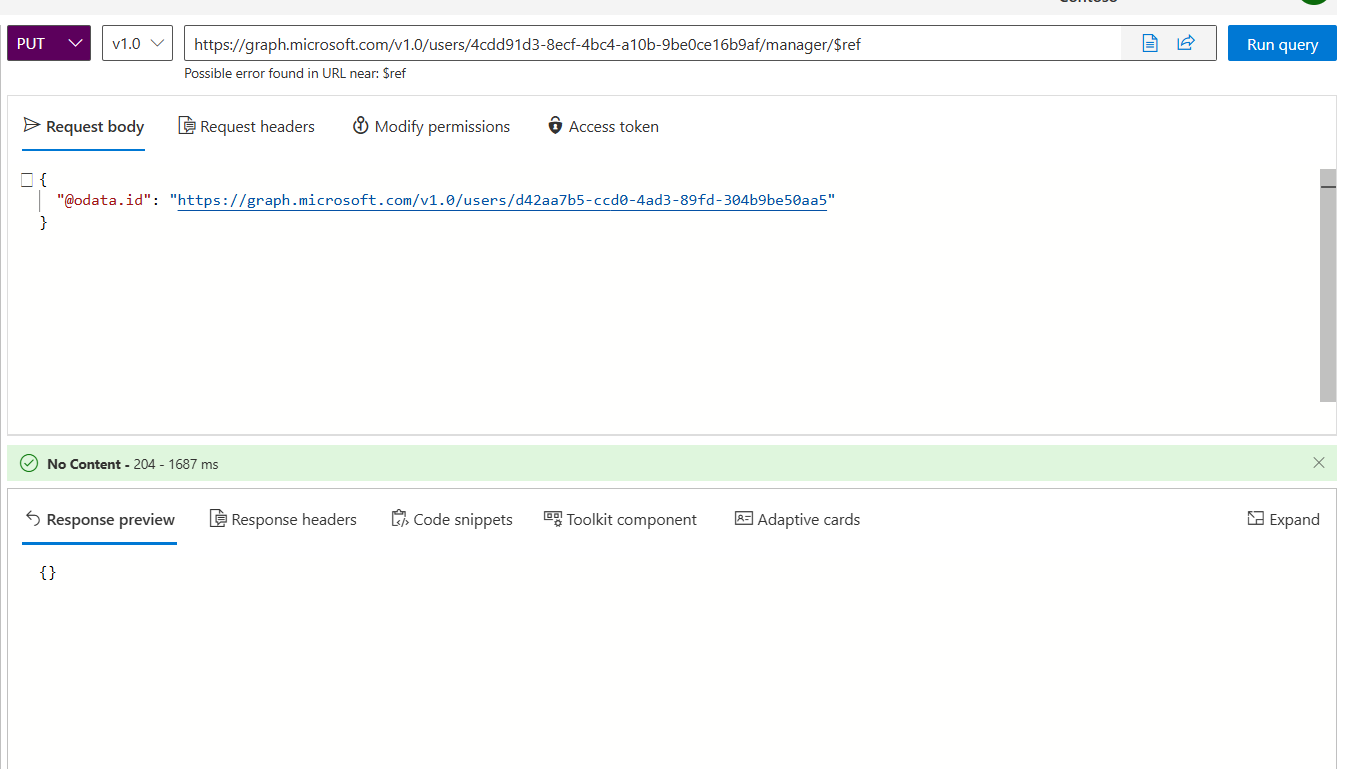Open the Modify permissions tab
Viewport: 1354px width, 769px height.
431,127
